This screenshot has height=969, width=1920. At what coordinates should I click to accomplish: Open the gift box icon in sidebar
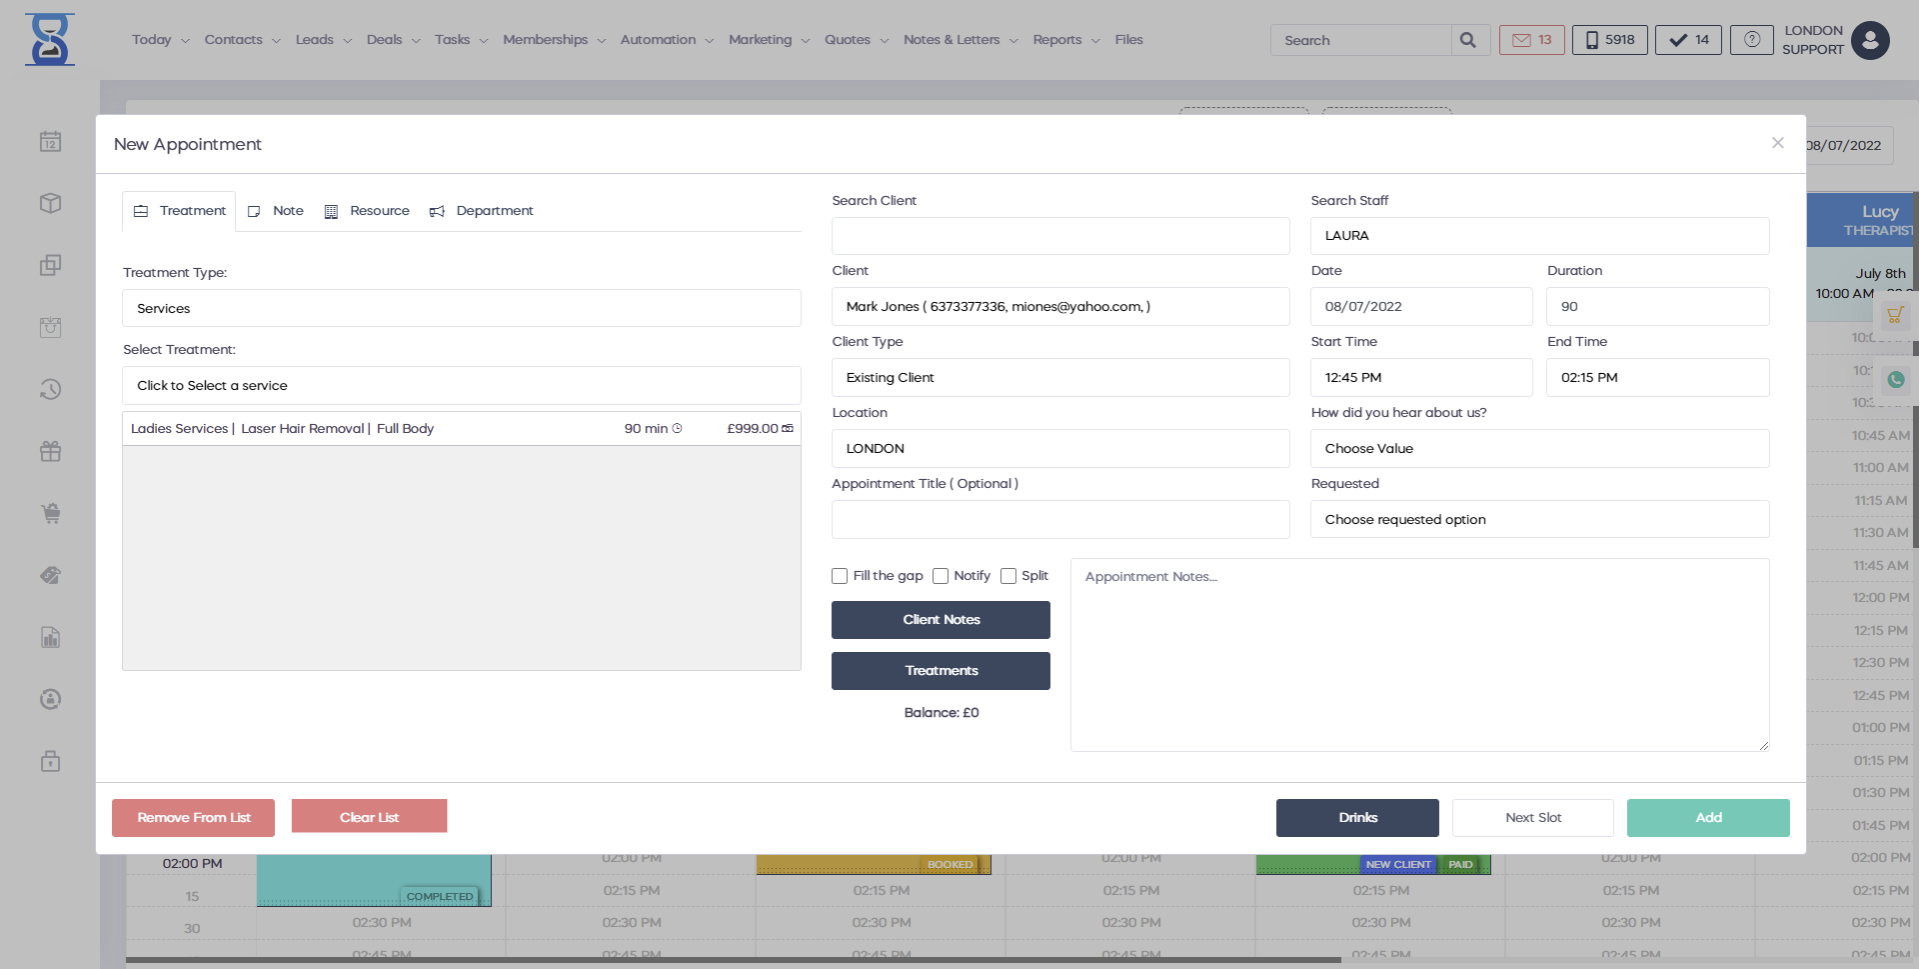click(51, 452)
